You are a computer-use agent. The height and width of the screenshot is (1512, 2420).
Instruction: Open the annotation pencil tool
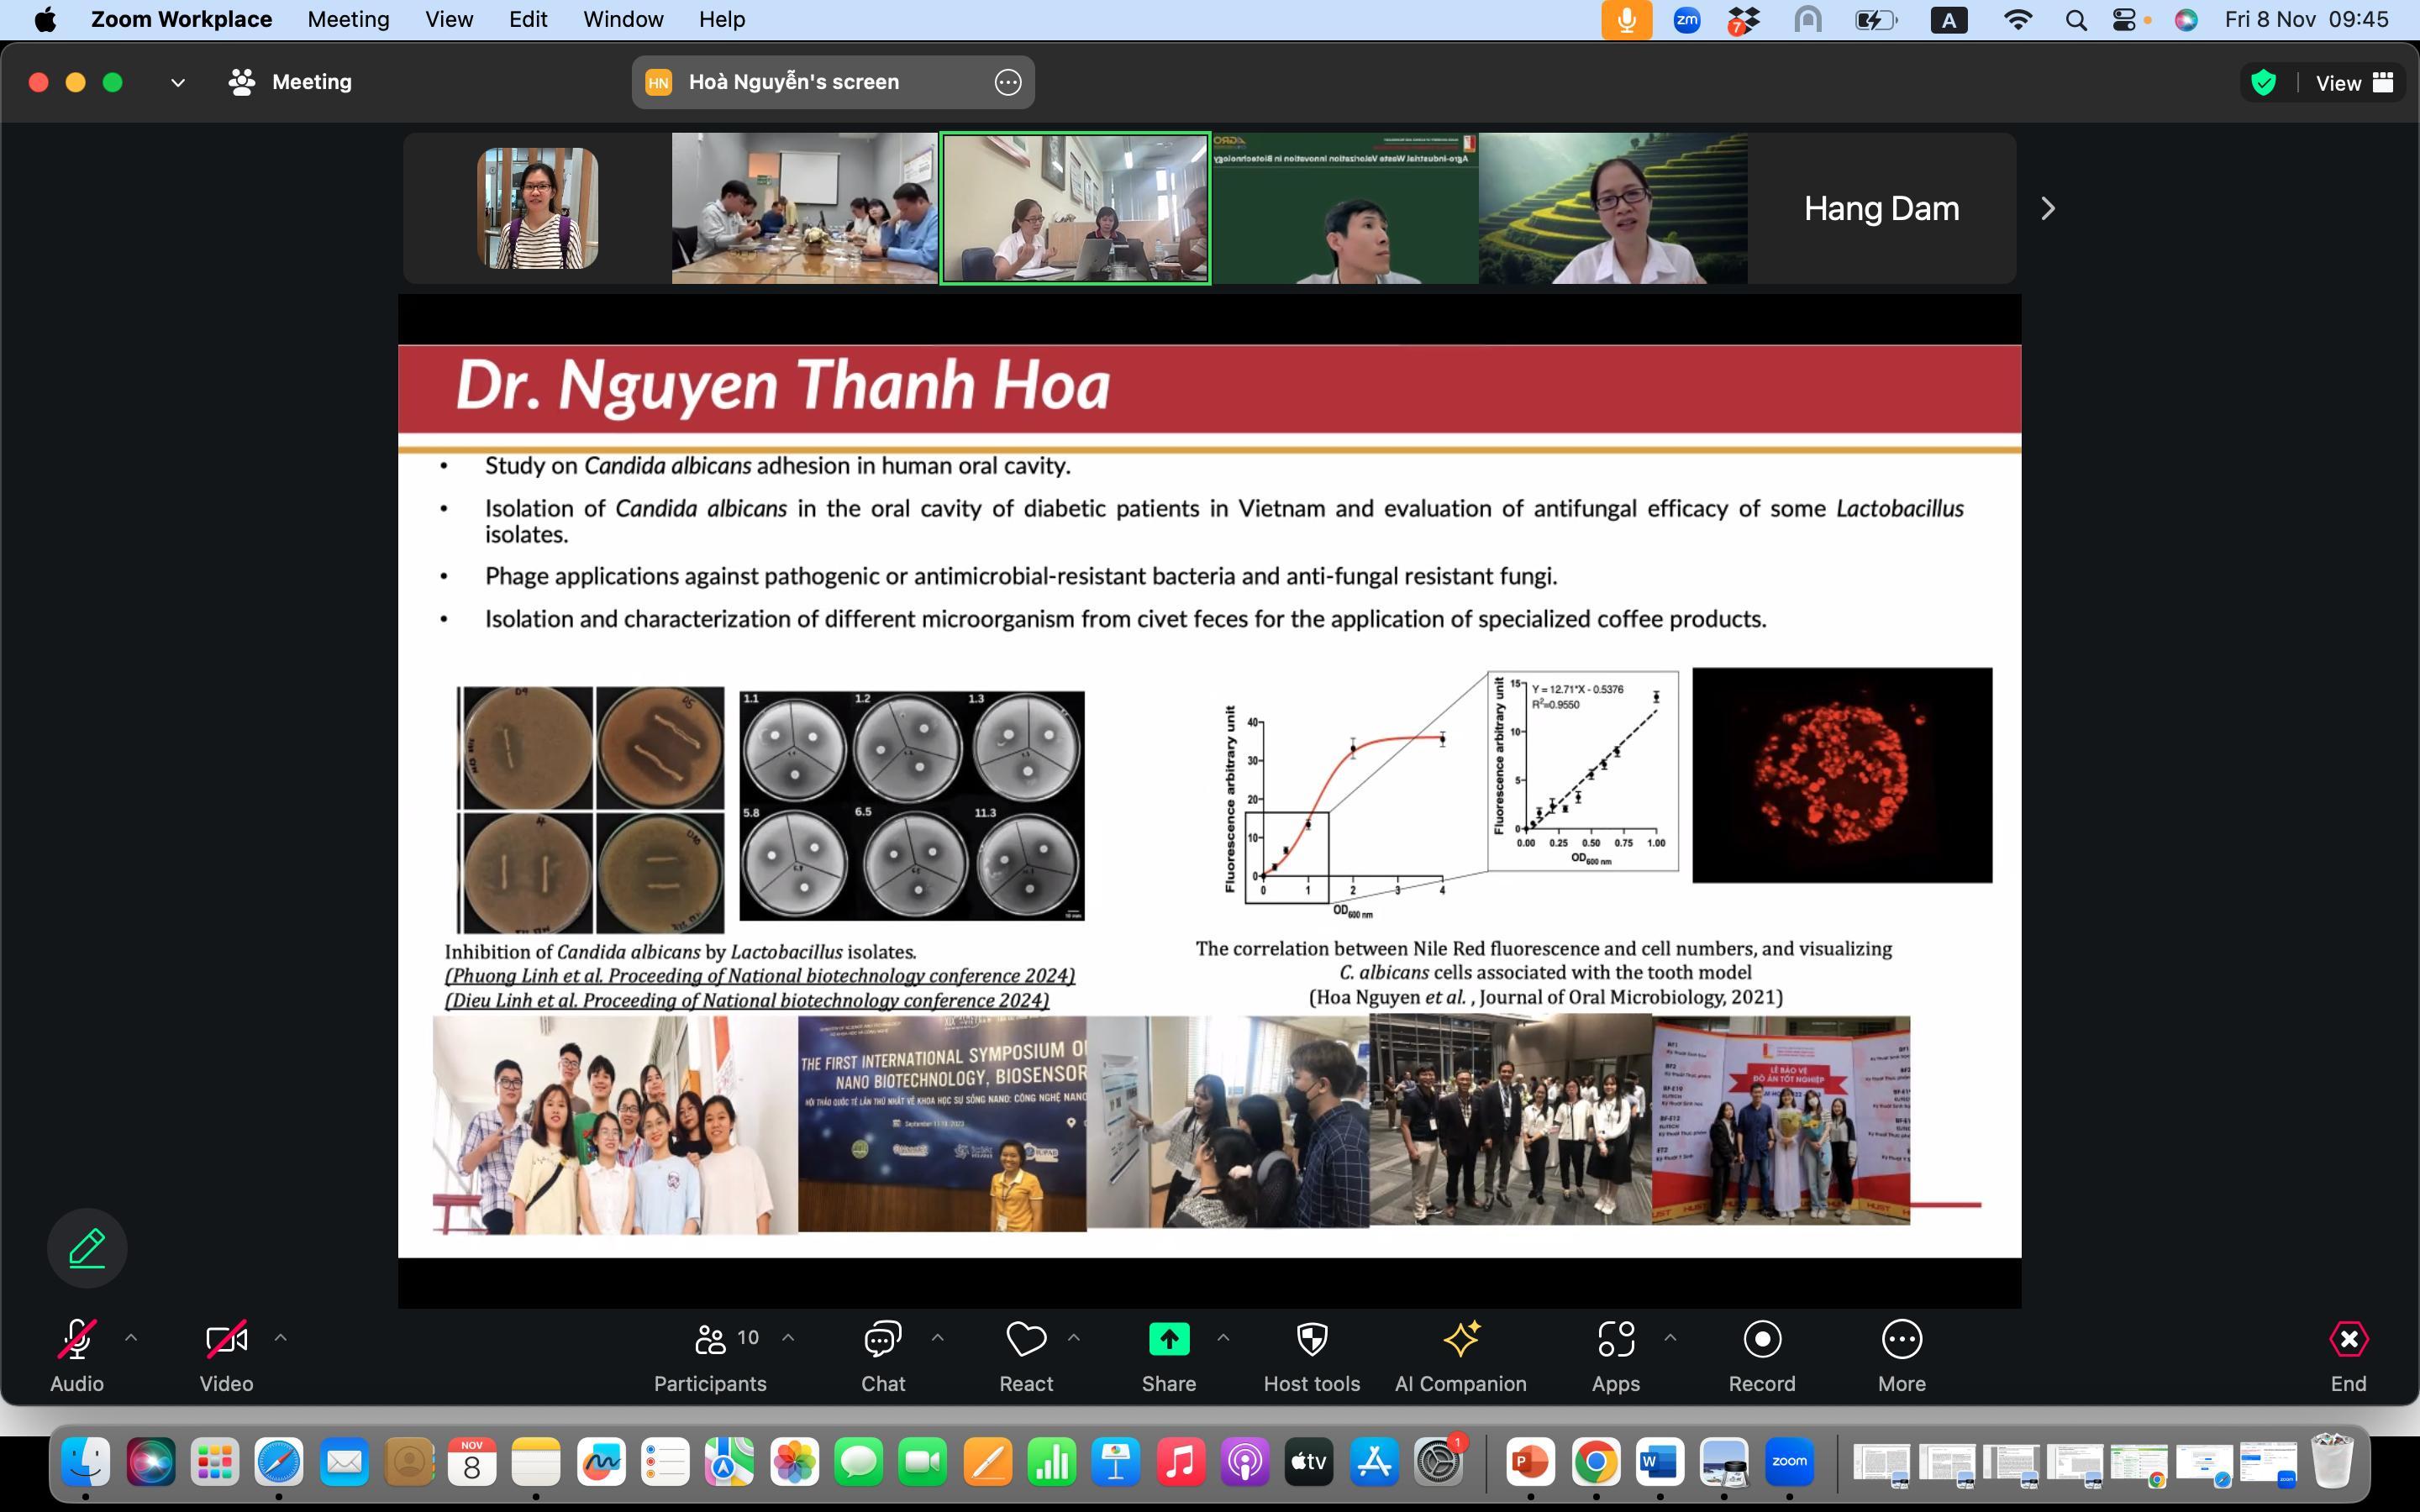coord(87,1248)
